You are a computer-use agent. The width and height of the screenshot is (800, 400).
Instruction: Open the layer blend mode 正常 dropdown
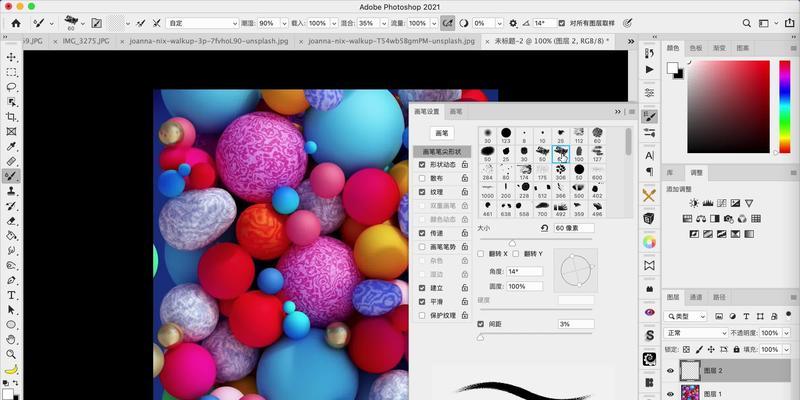(x=696, y=333)
